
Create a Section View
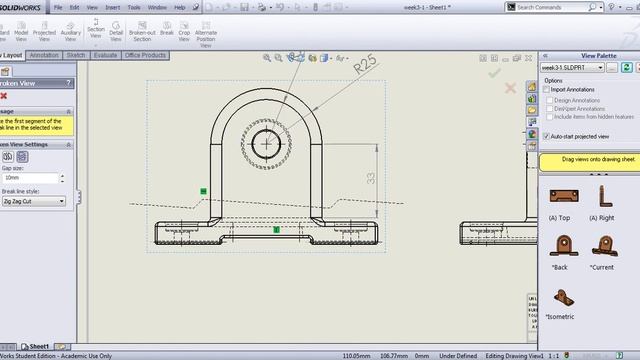[x=96, y=28]
